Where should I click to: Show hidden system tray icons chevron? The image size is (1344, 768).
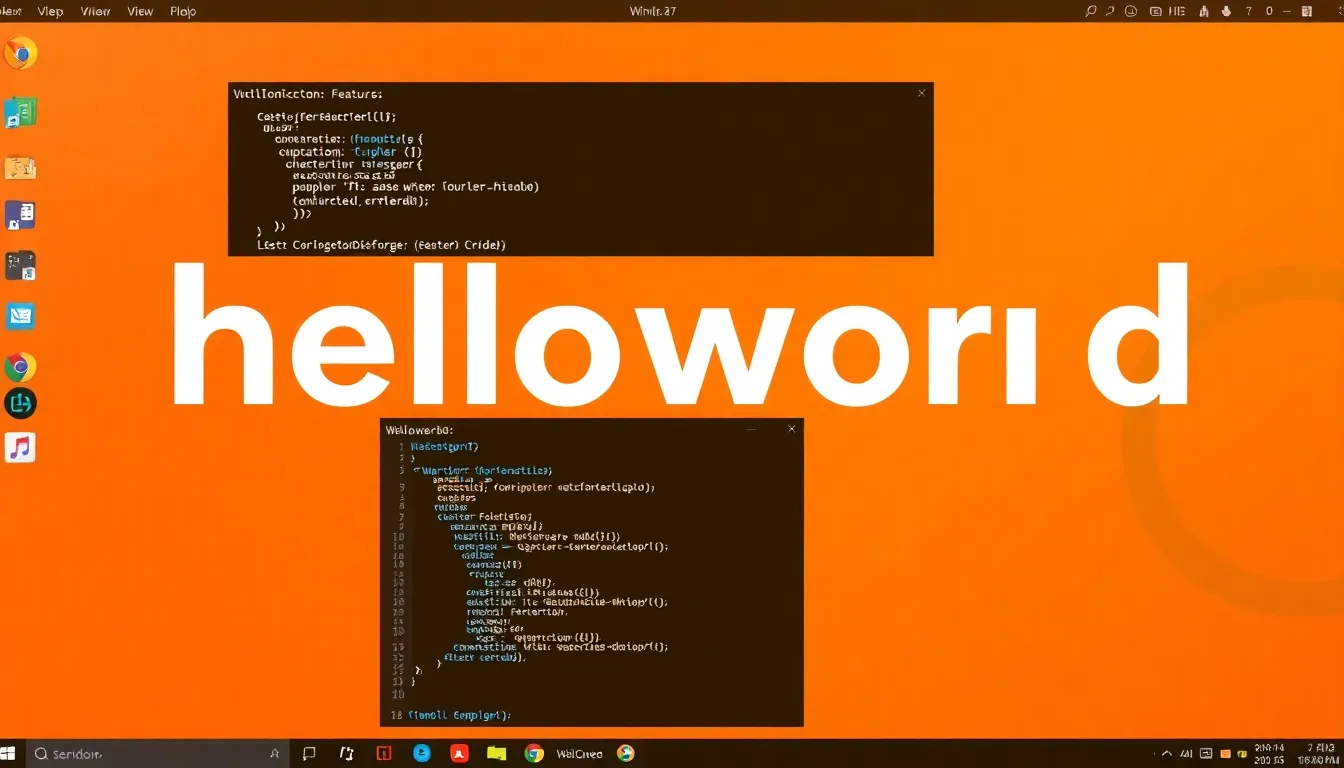tap(1166, 754)
